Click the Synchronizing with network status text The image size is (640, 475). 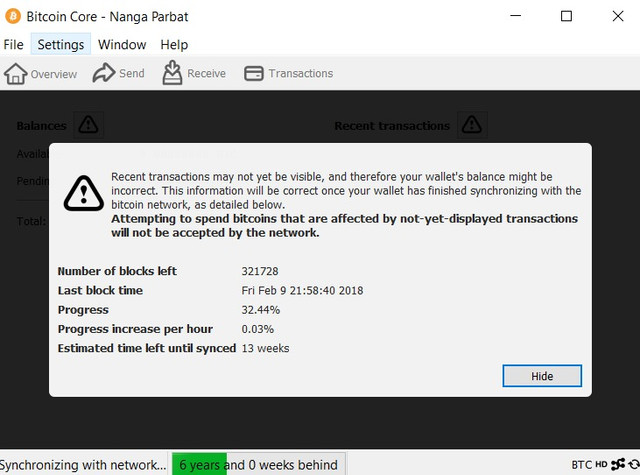pyautogui.click(x=83, y=465)
